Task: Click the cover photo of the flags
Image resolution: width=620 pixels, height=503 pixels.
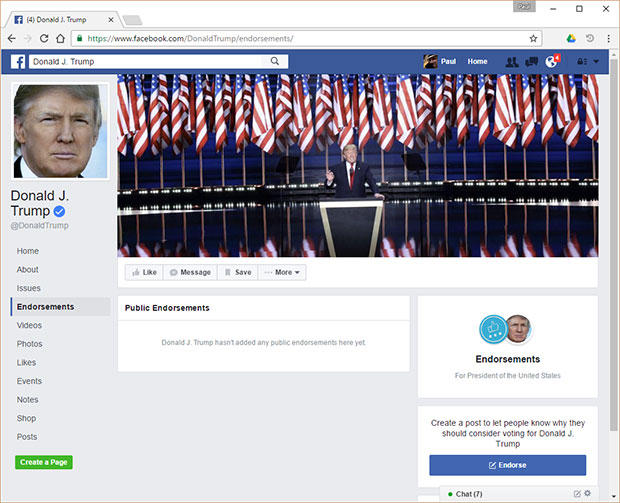Action: point(358,165)
